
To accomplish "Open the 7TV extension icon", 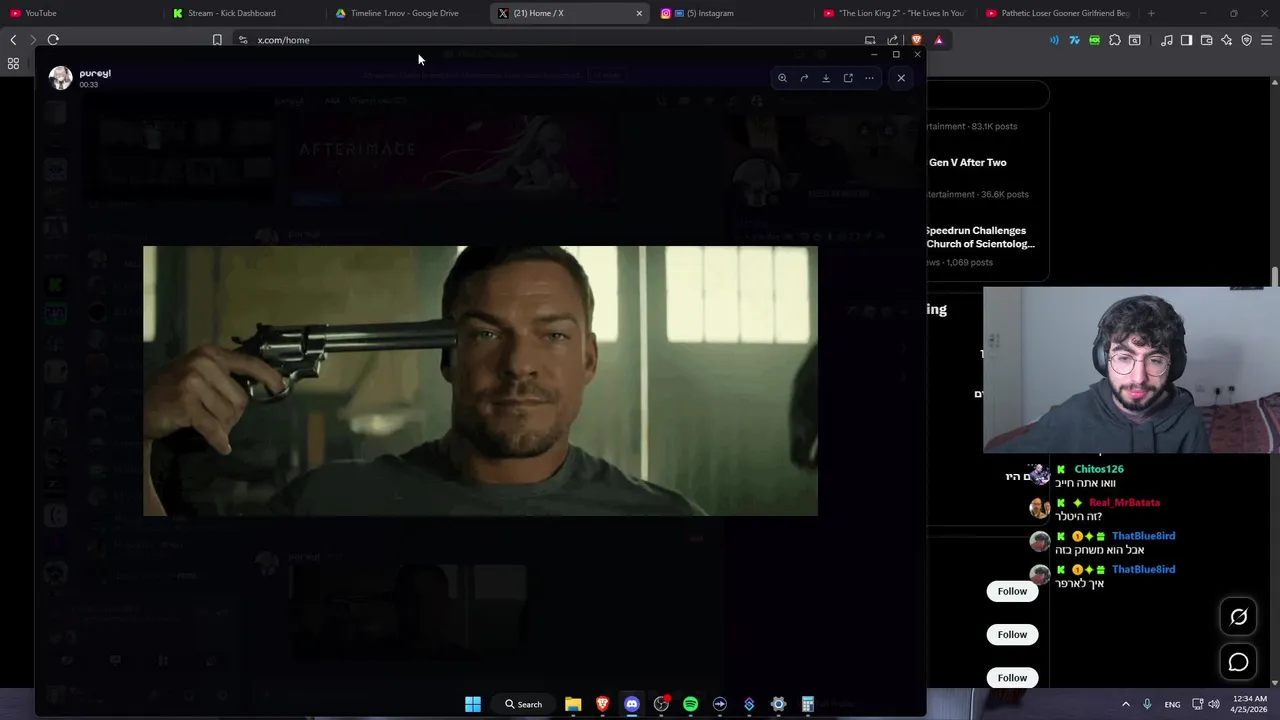I will tap(1074, 40).
